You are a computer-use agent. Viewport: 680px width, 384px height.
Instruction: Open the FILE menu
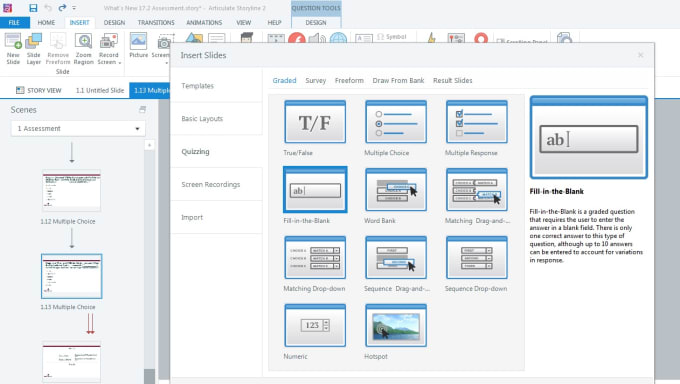(14, 23)
